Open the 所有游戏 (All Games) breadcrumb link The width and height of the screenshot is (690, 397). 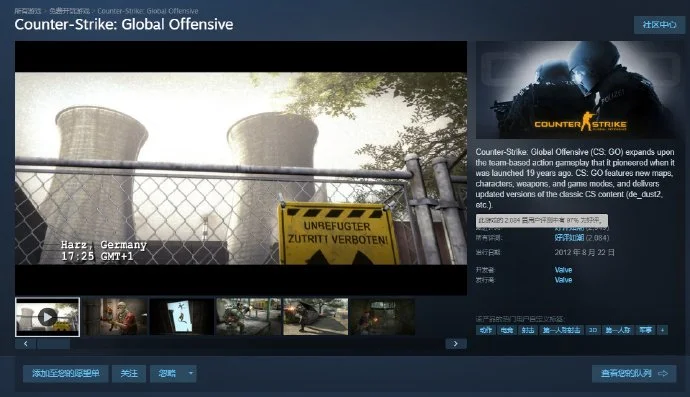coord(27,11)
